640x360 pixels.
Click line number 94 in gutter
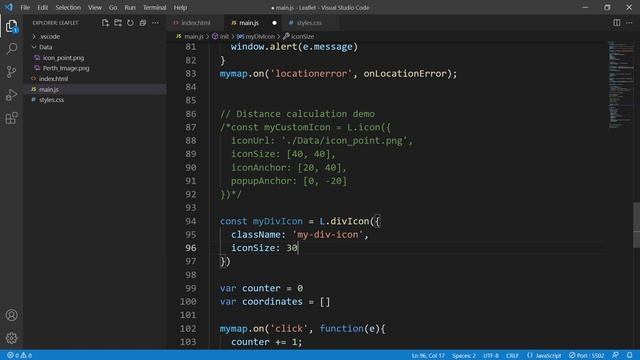pos(191,221)
